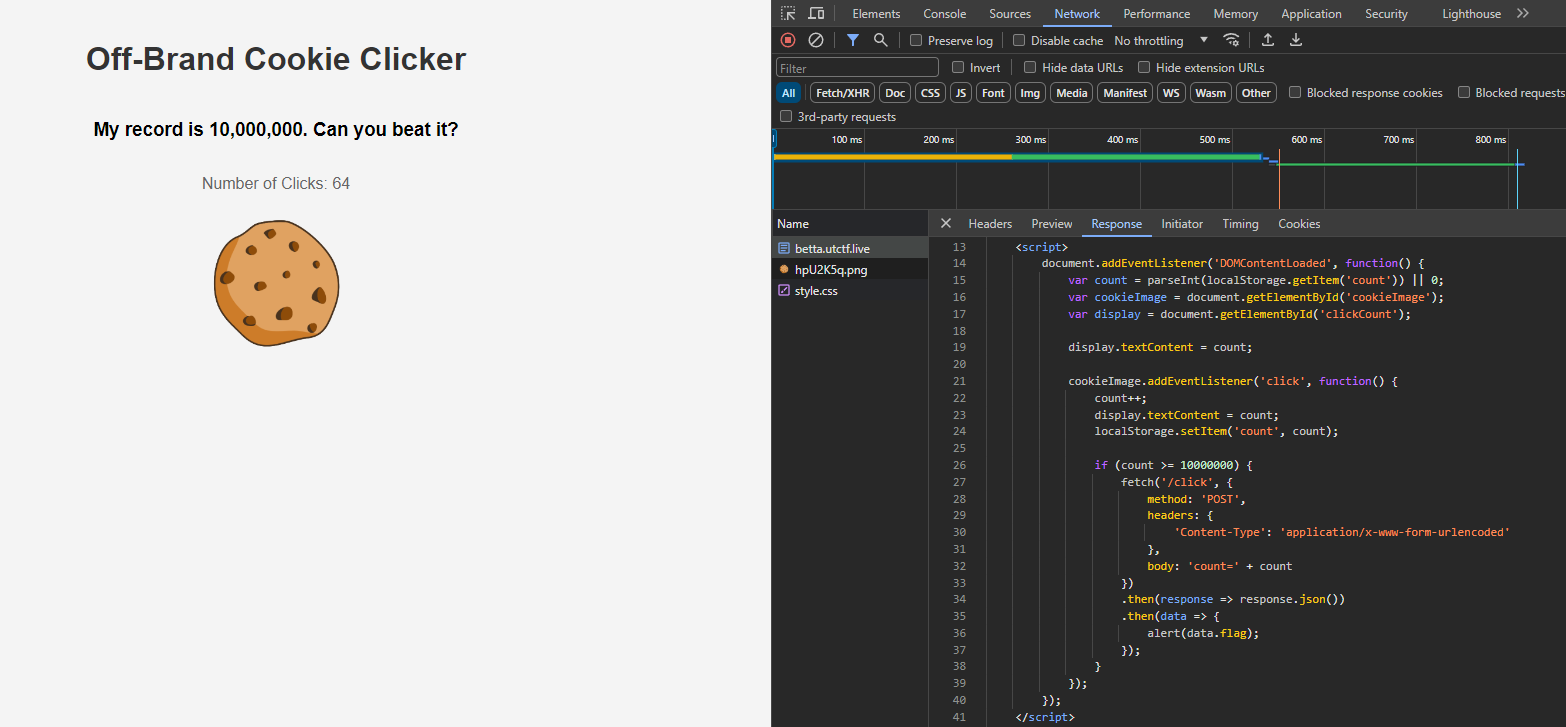The height and width of the screenshot is (727, 1566).
Task: Filter requests by Fetch/XHR
Action: pyautogui.click(x=842, y=93)
